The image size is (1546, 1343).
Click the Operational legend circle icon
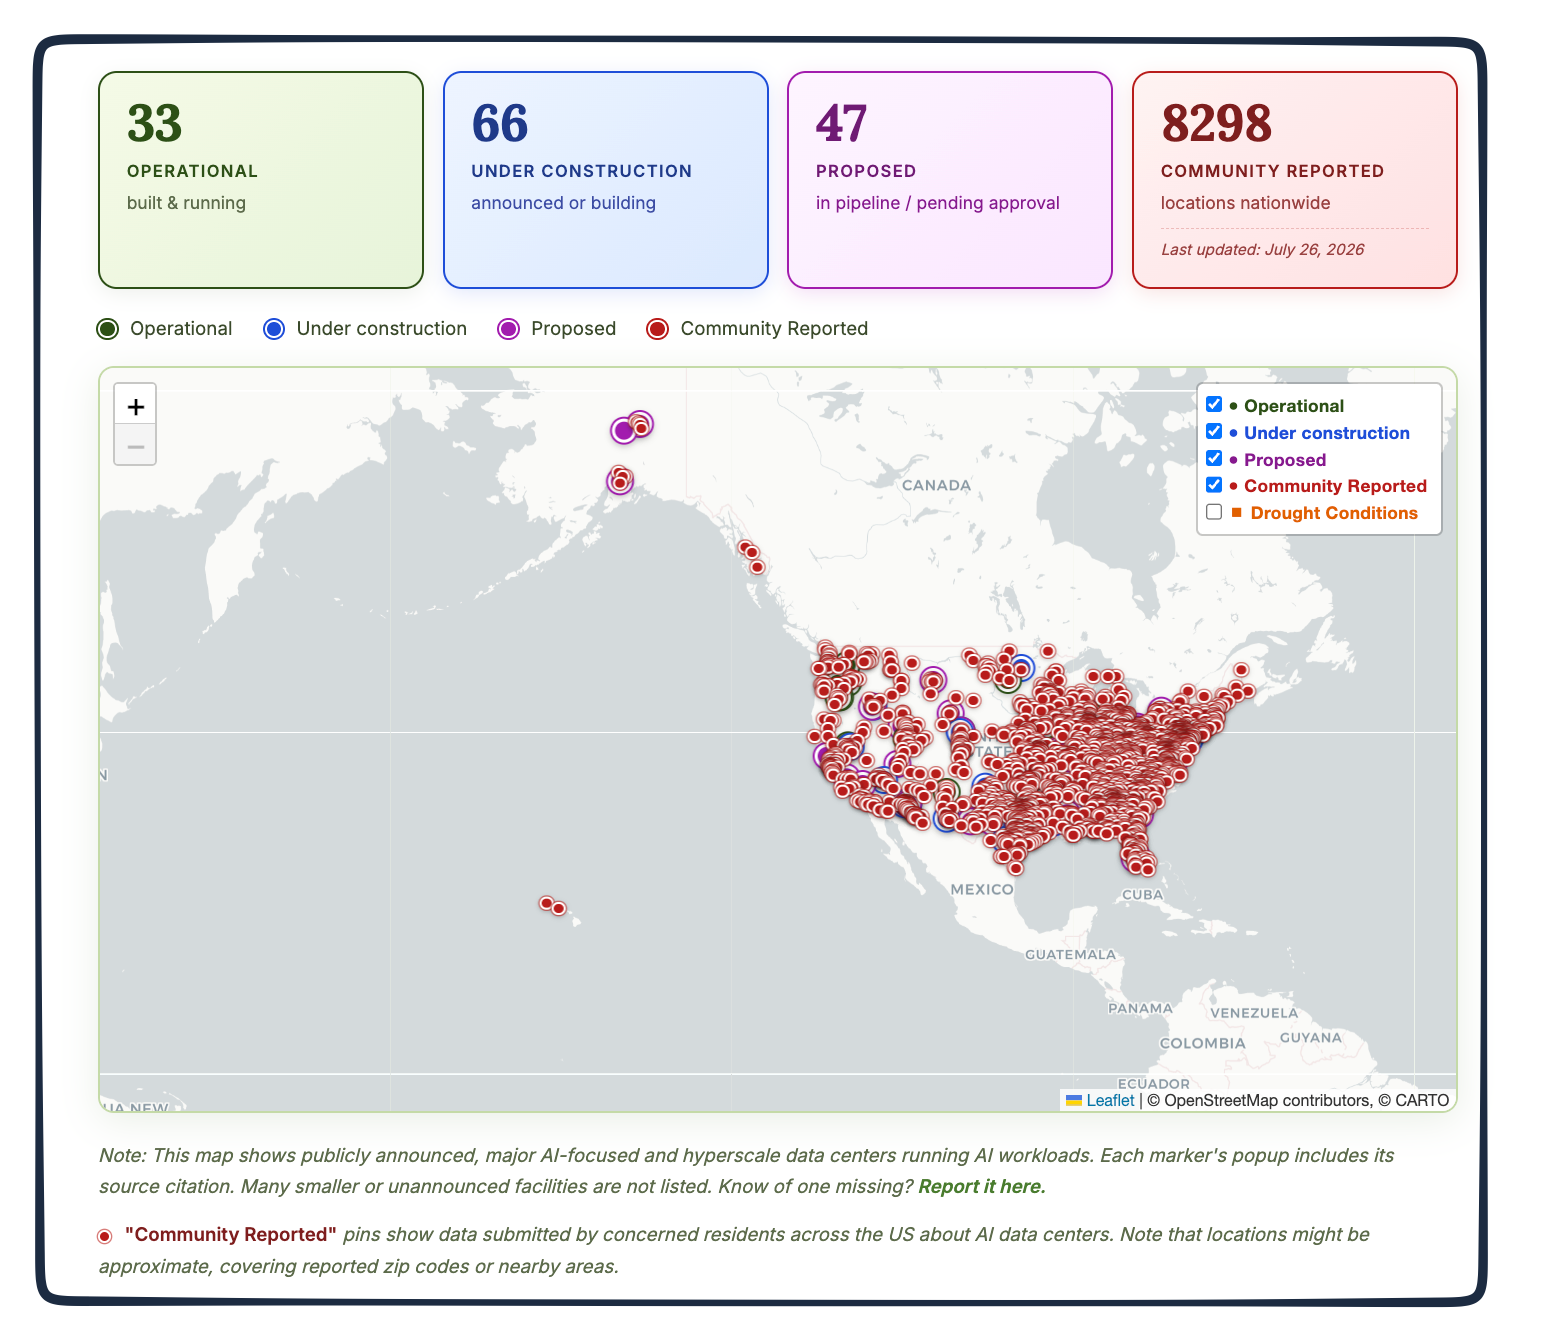tap(108, 329)
